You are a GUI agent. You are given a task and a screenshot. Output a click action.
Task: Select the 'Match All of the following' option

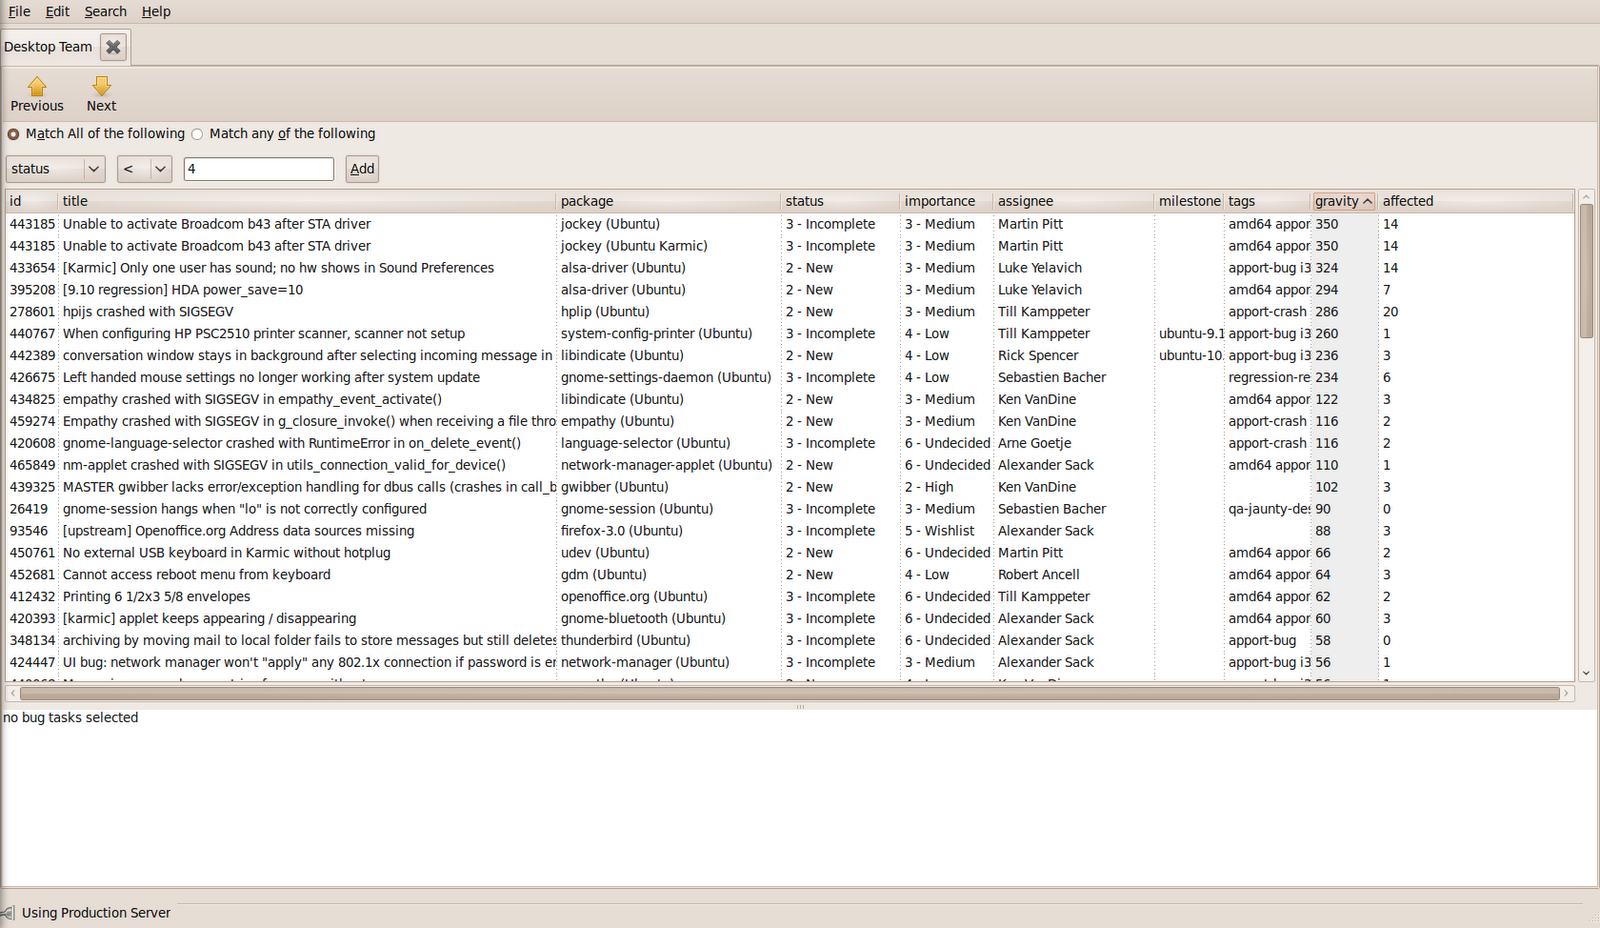pyautogui.click(x=96, y=134)
